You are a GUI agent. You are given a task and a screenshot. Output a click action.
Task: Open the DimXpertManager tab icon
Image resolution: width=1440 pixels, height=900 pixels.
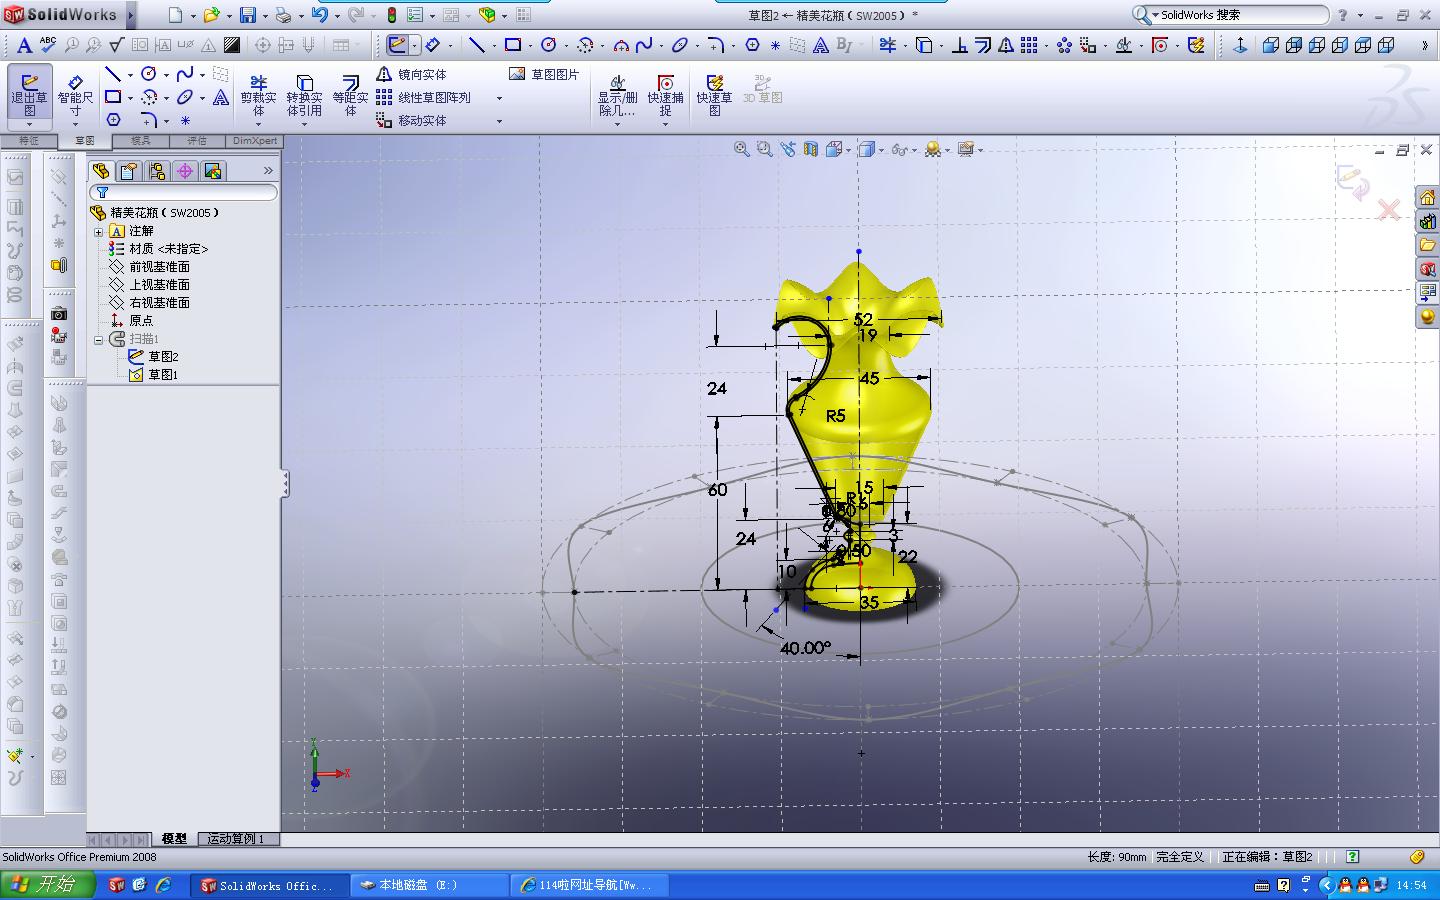click(184, 171)
